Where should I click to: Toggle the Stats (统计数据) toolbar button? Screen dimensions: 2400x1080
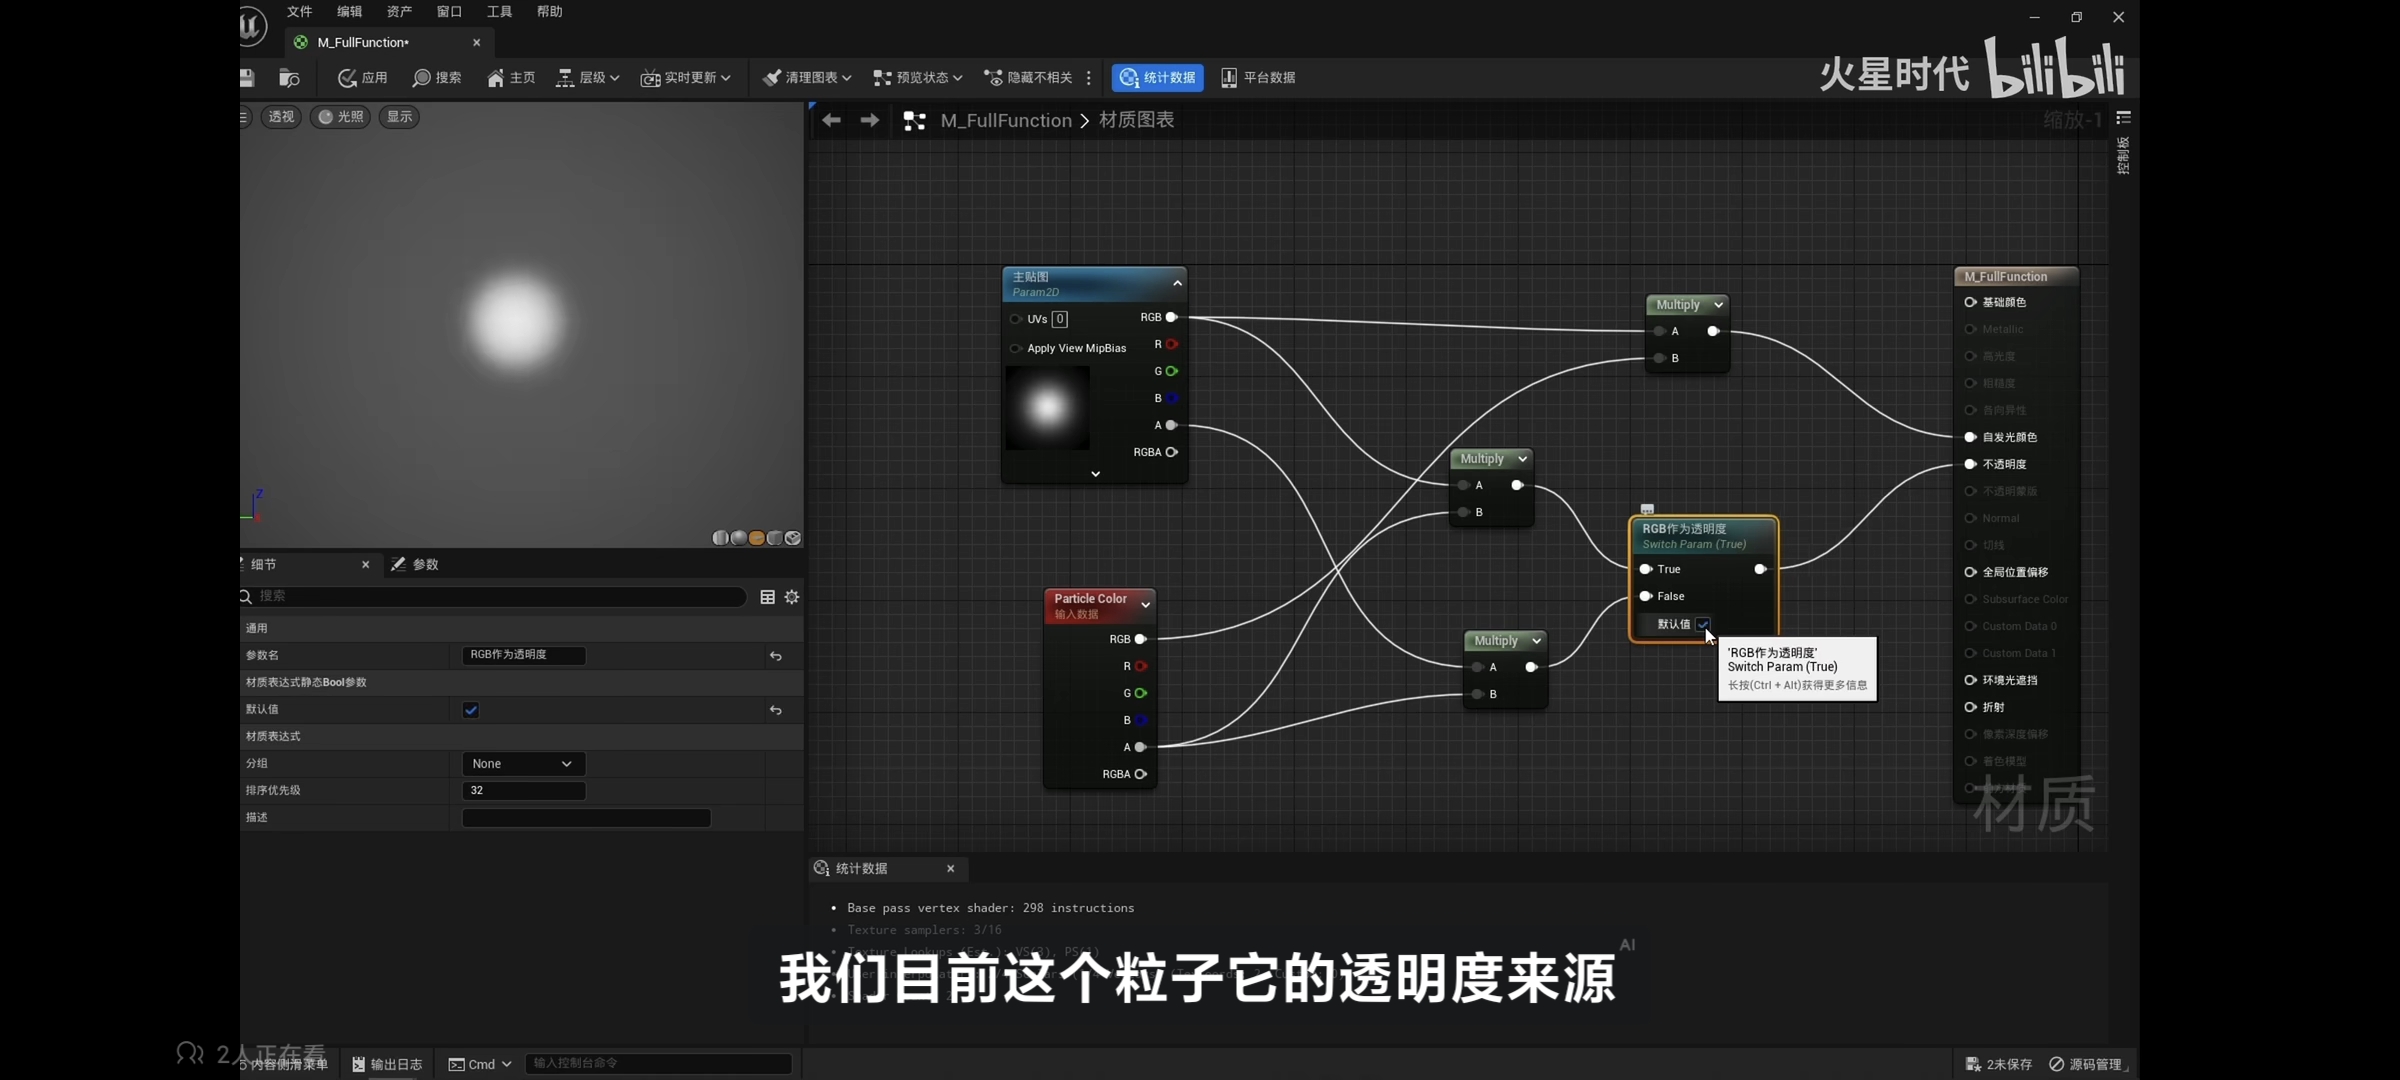[1157, 78]
